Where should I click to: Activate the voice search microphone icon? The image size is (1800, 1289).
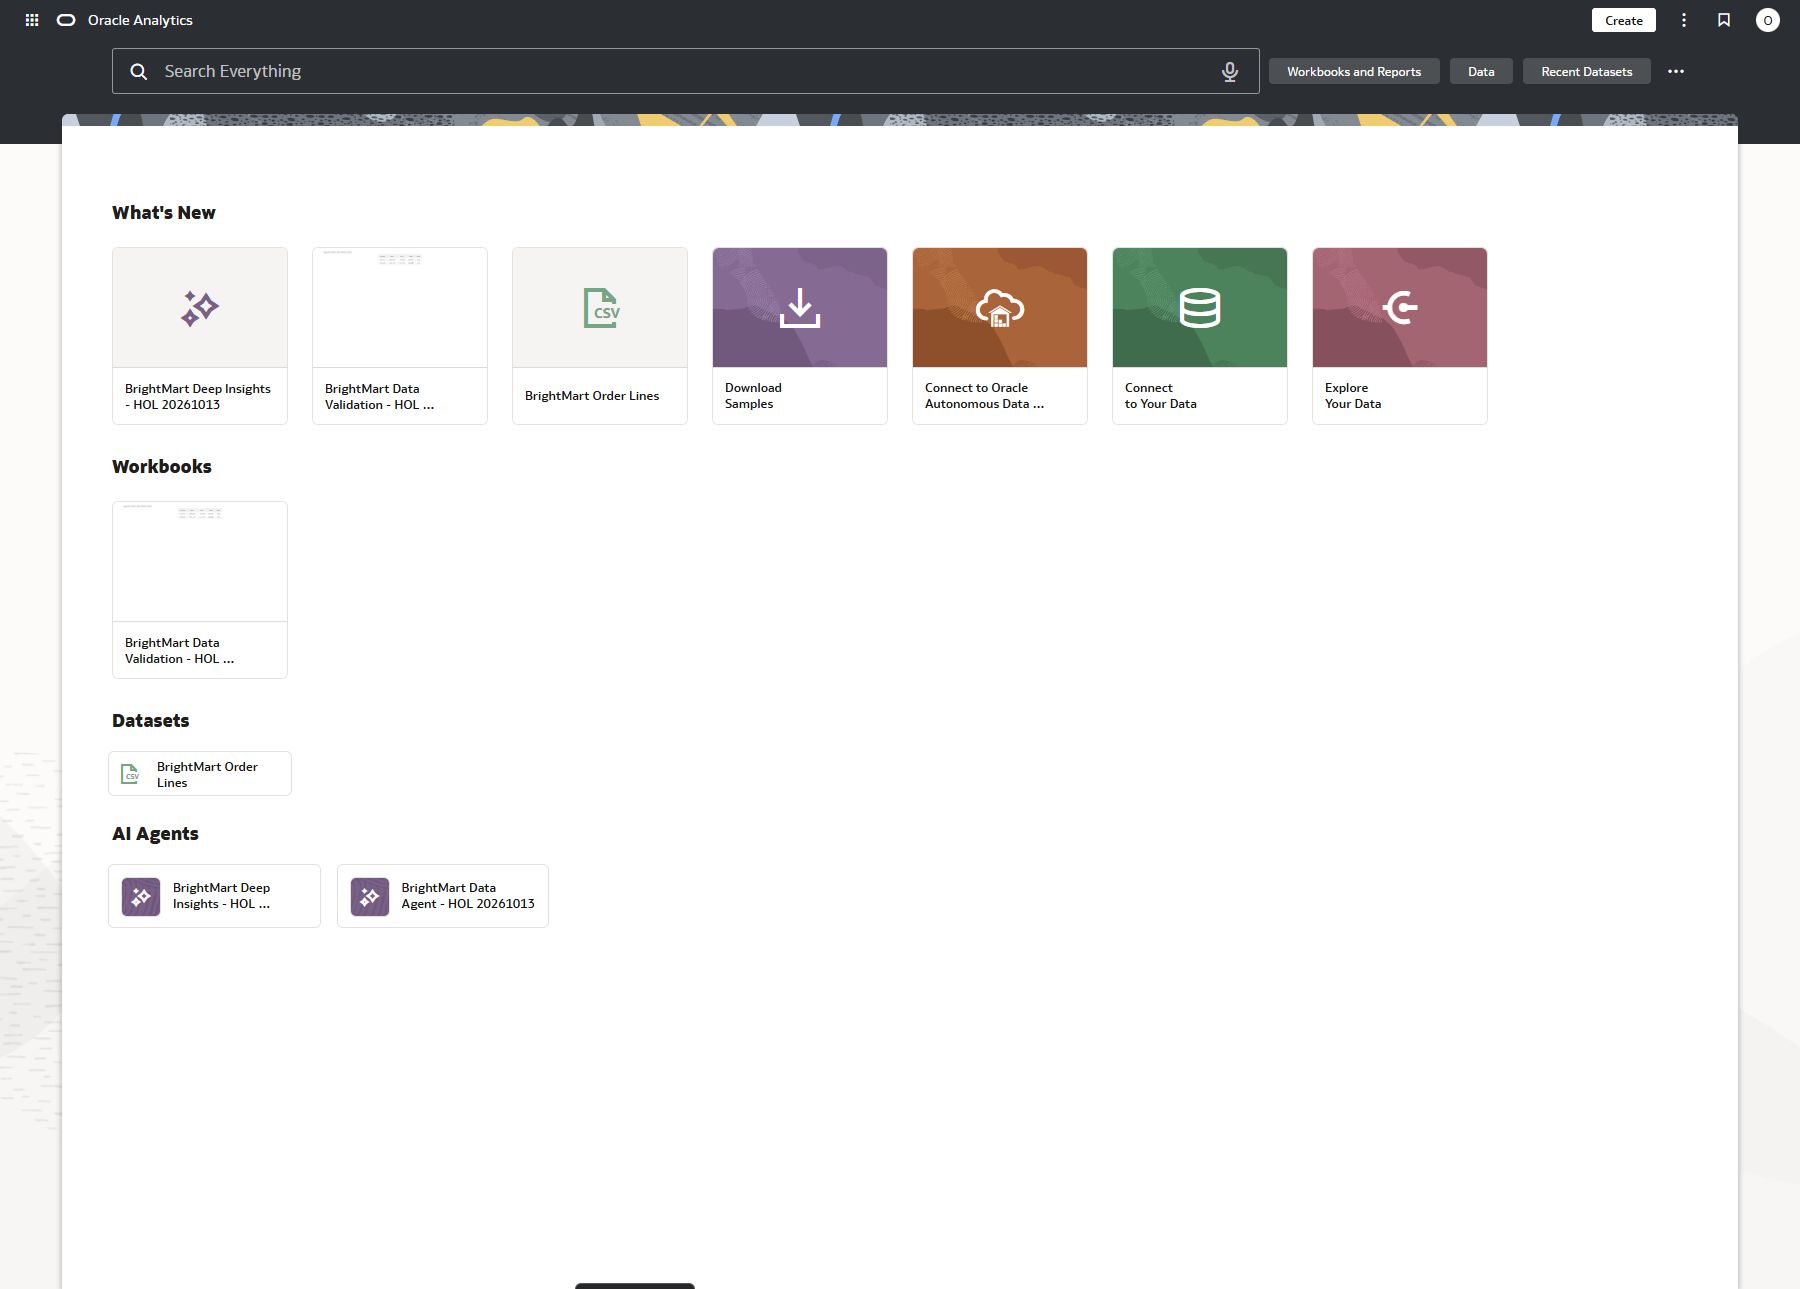[1230, 72]
